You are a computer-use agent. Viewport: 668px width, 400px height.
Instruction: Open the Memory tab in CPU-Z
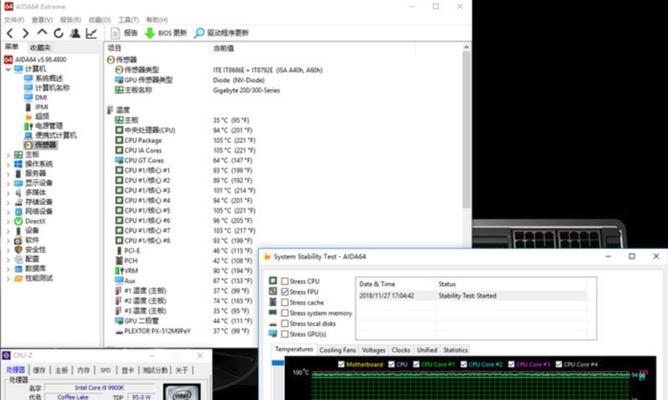pos(84,370)
